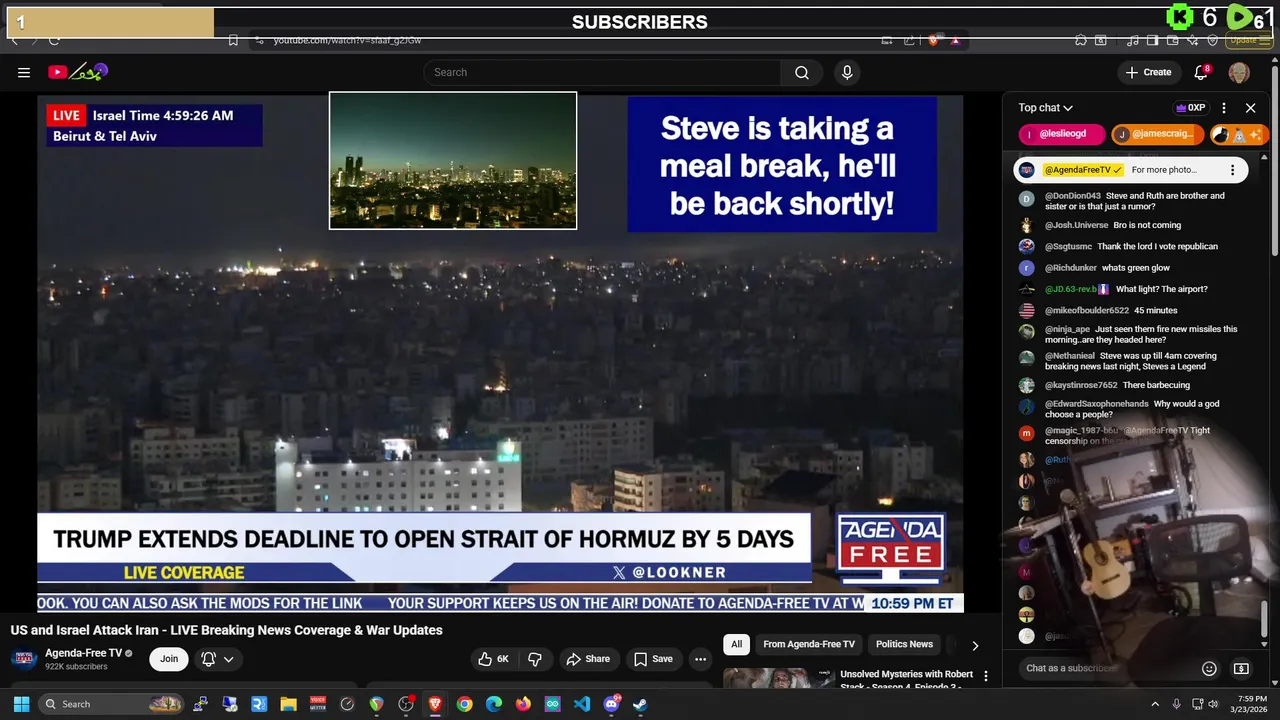Open the 0XP crown badge

[1190, 108]
